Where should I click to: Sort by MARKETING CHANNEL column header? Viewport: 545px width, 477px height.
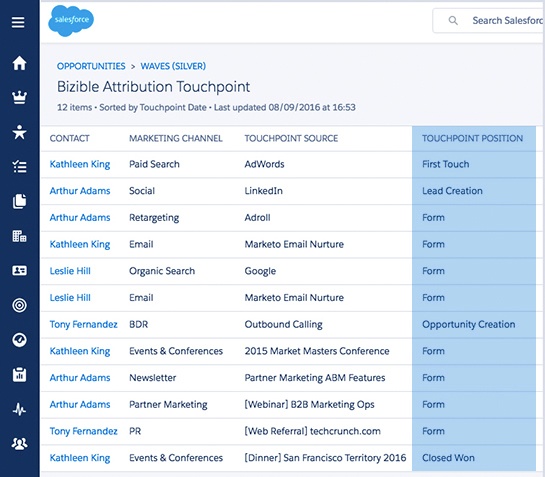(x=176, y=138)
